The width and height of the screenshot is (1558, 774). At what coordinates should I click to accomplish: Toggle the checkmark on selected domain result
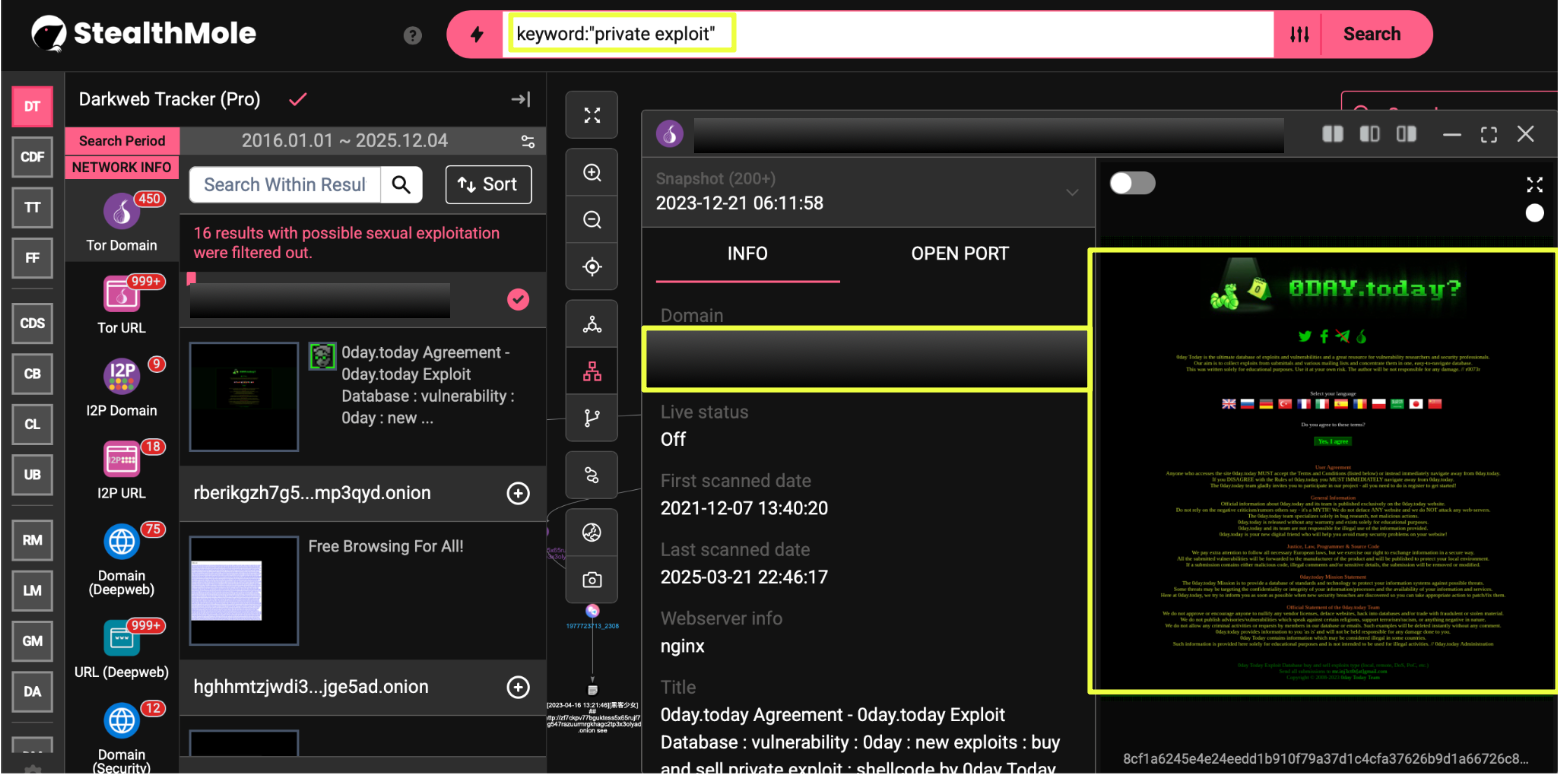pos(518,299)
